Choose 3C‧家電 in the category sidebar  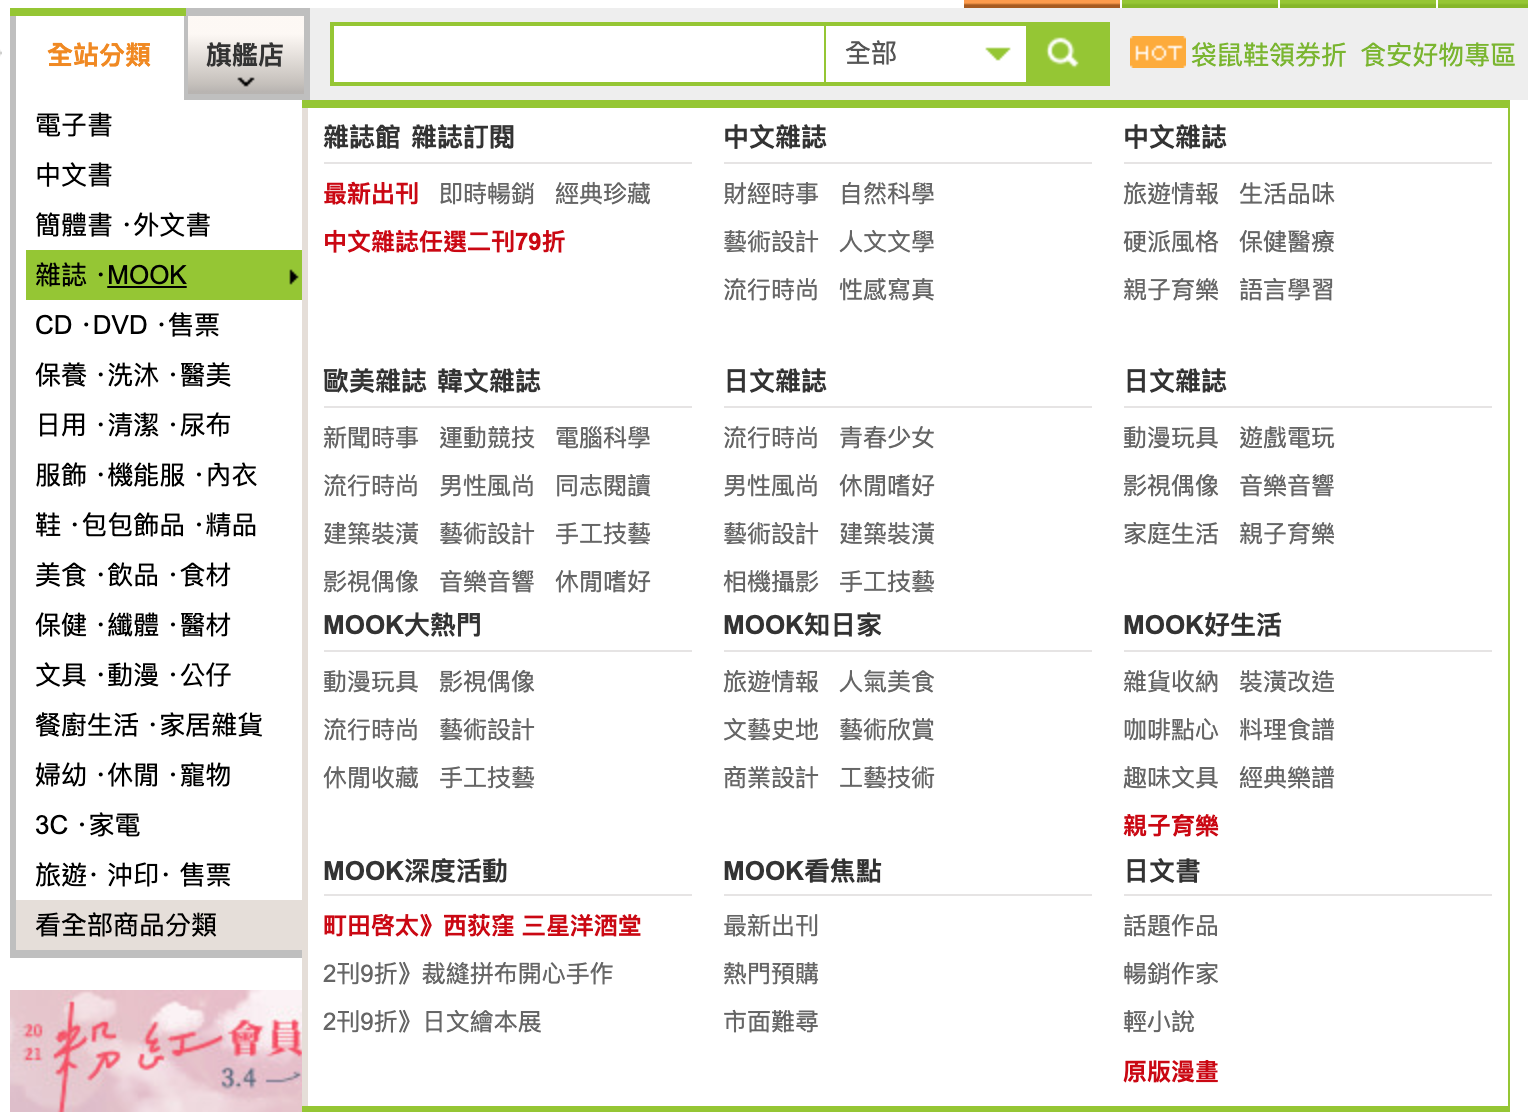(x=88, y=825)
